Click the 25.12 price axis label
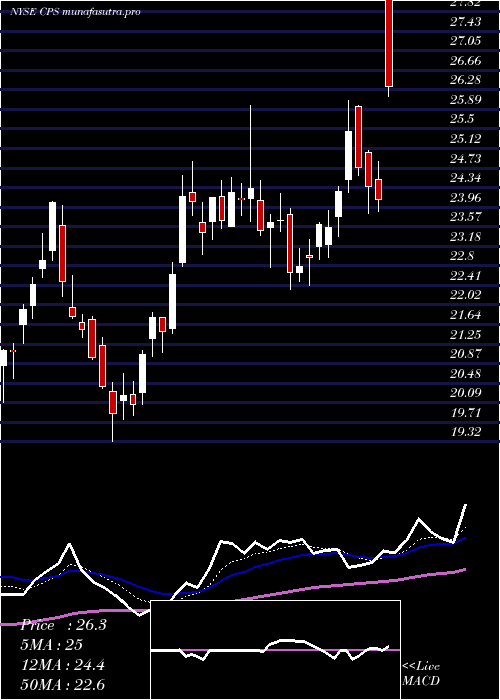 click(466, 138)
